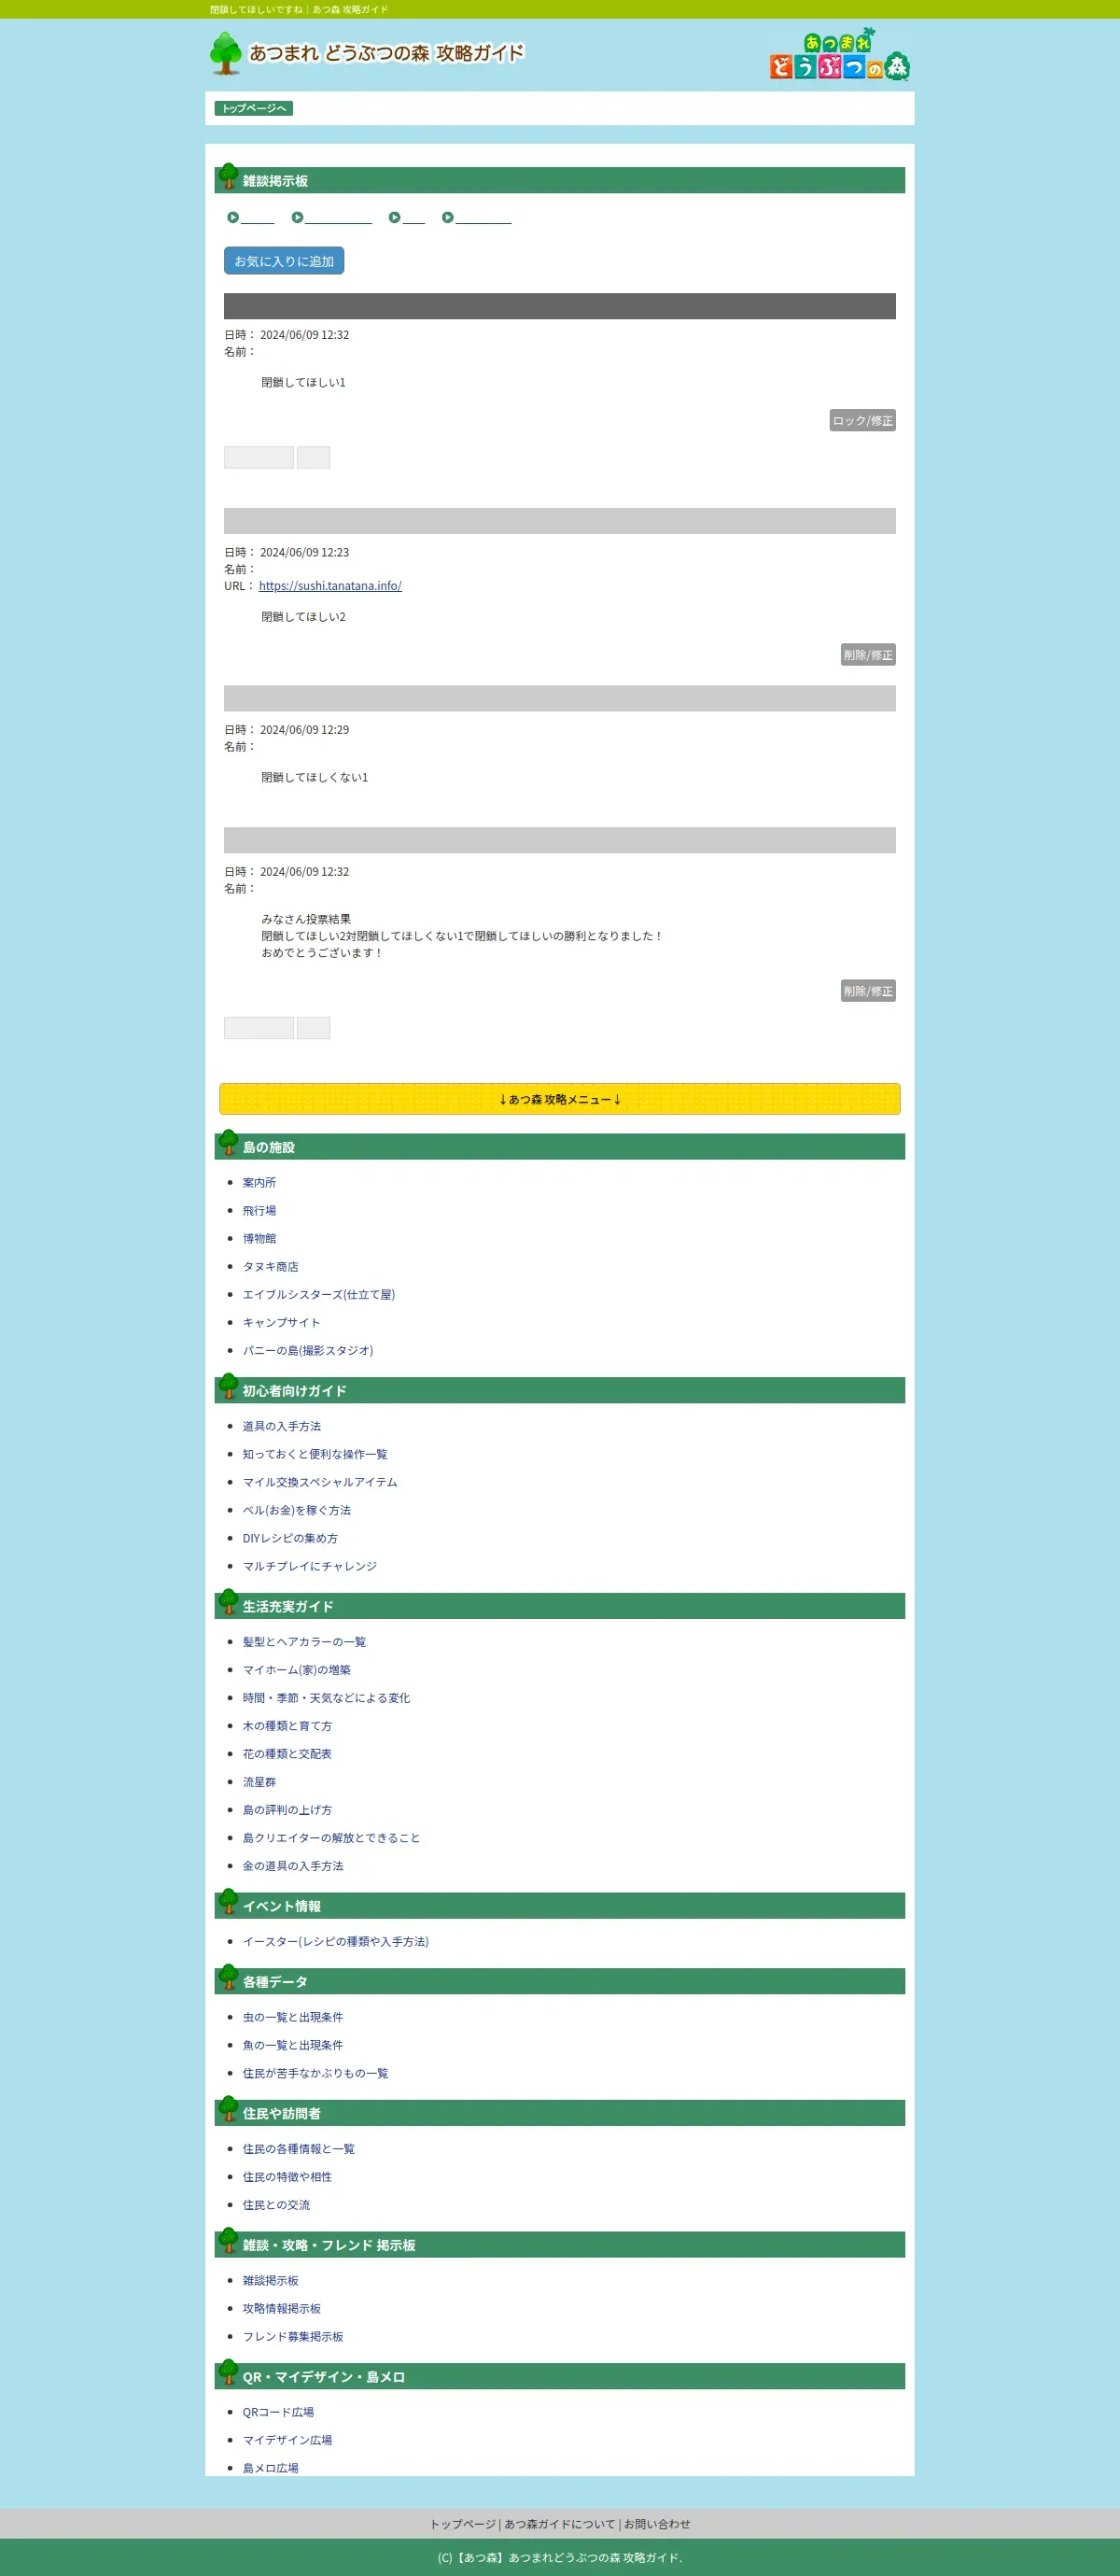This screenshot has width=1120, height=2576.
Task: Open 花の種類と交配表 link
Action: point(287,1754)
